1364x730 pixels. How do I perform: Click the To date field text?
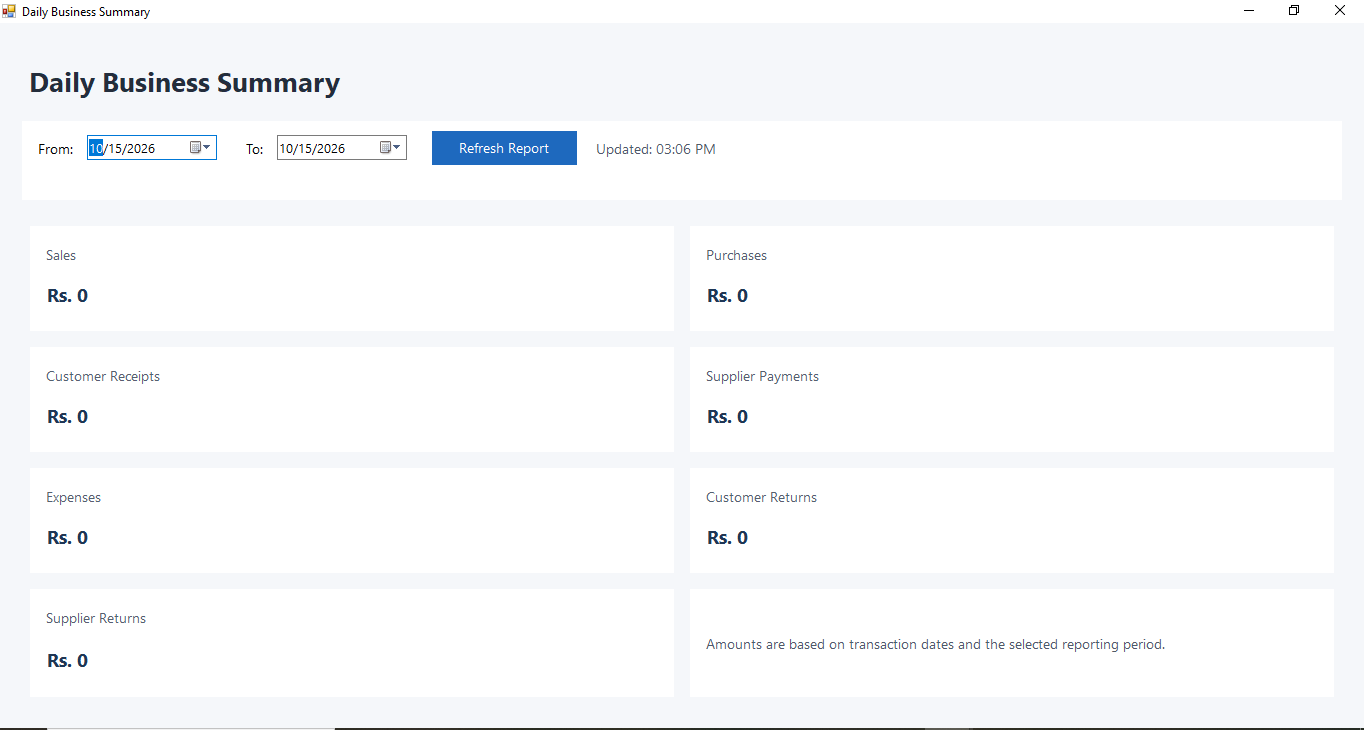coord(312,148)
